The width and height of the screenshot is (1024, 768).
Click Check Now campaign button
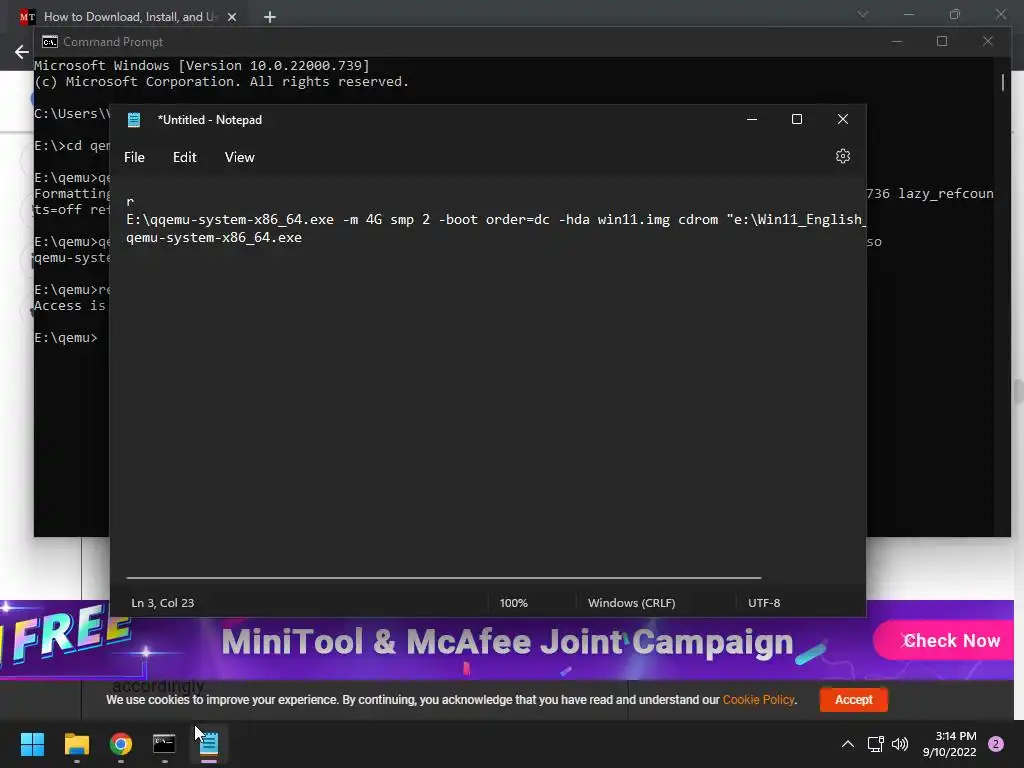pyautogui.click(x=944, y=640)
